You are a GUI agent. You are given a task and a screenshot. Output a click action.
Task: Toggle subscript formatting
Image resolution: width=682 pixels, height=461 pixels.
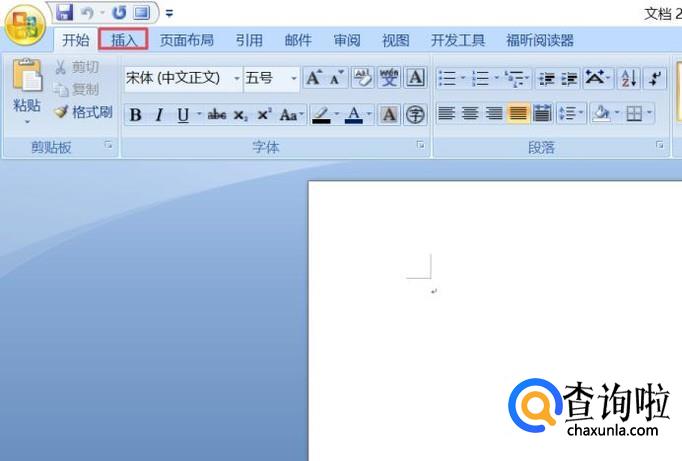pyautogui.click(x=240, y=115)
